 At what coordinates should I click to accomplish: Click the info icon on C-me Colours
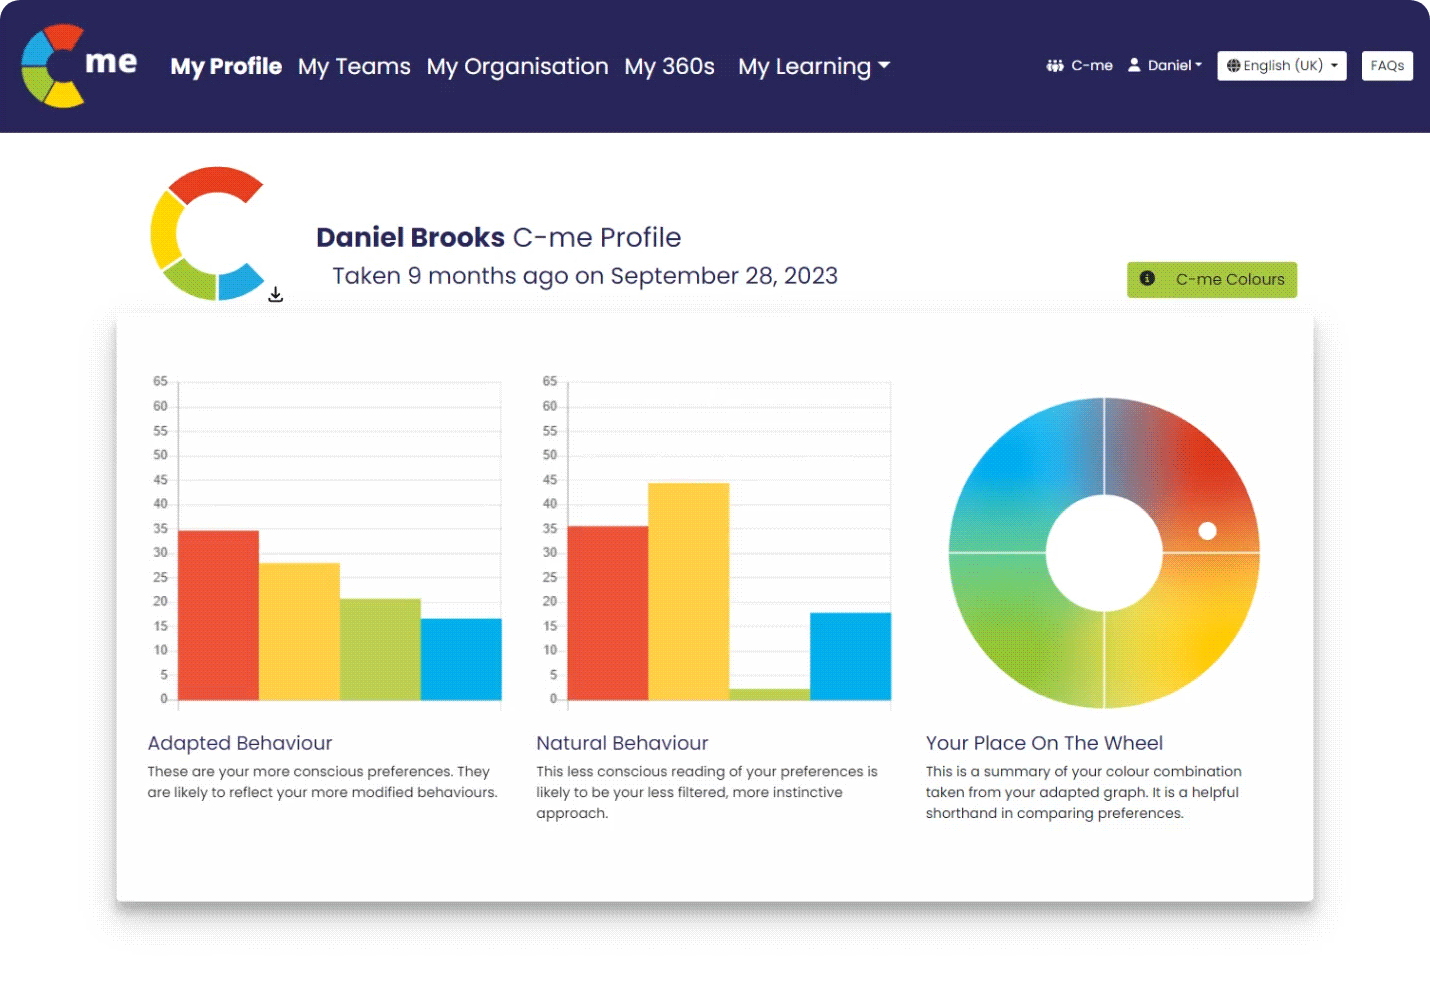click(1147, 279)
